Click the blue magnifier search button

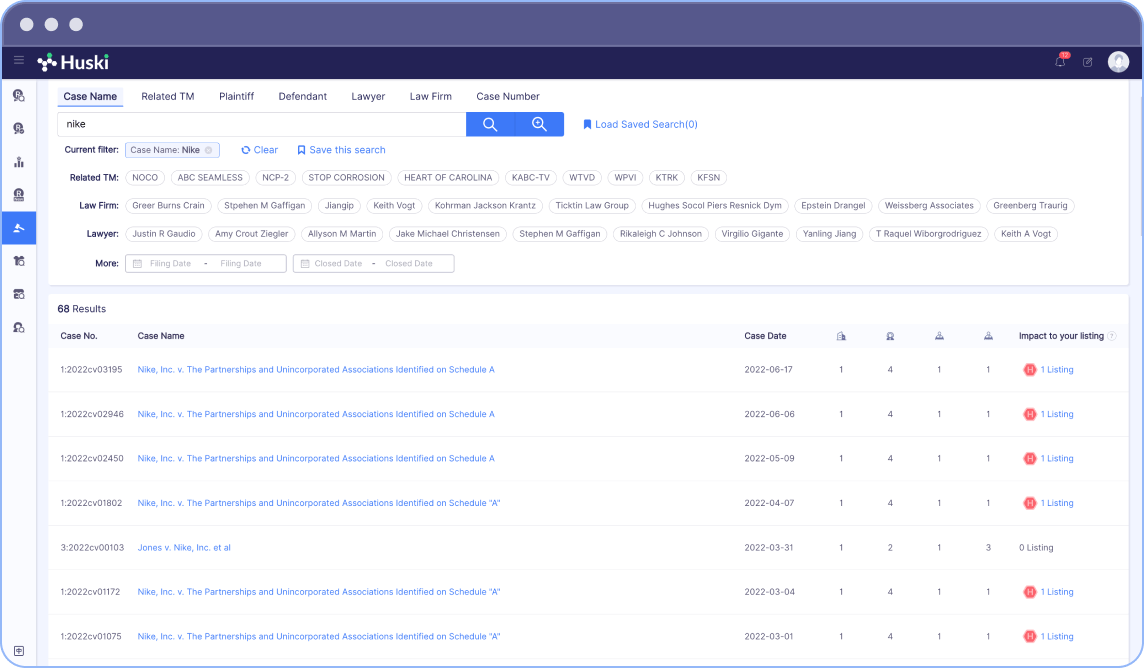click(x=489, y=124)
